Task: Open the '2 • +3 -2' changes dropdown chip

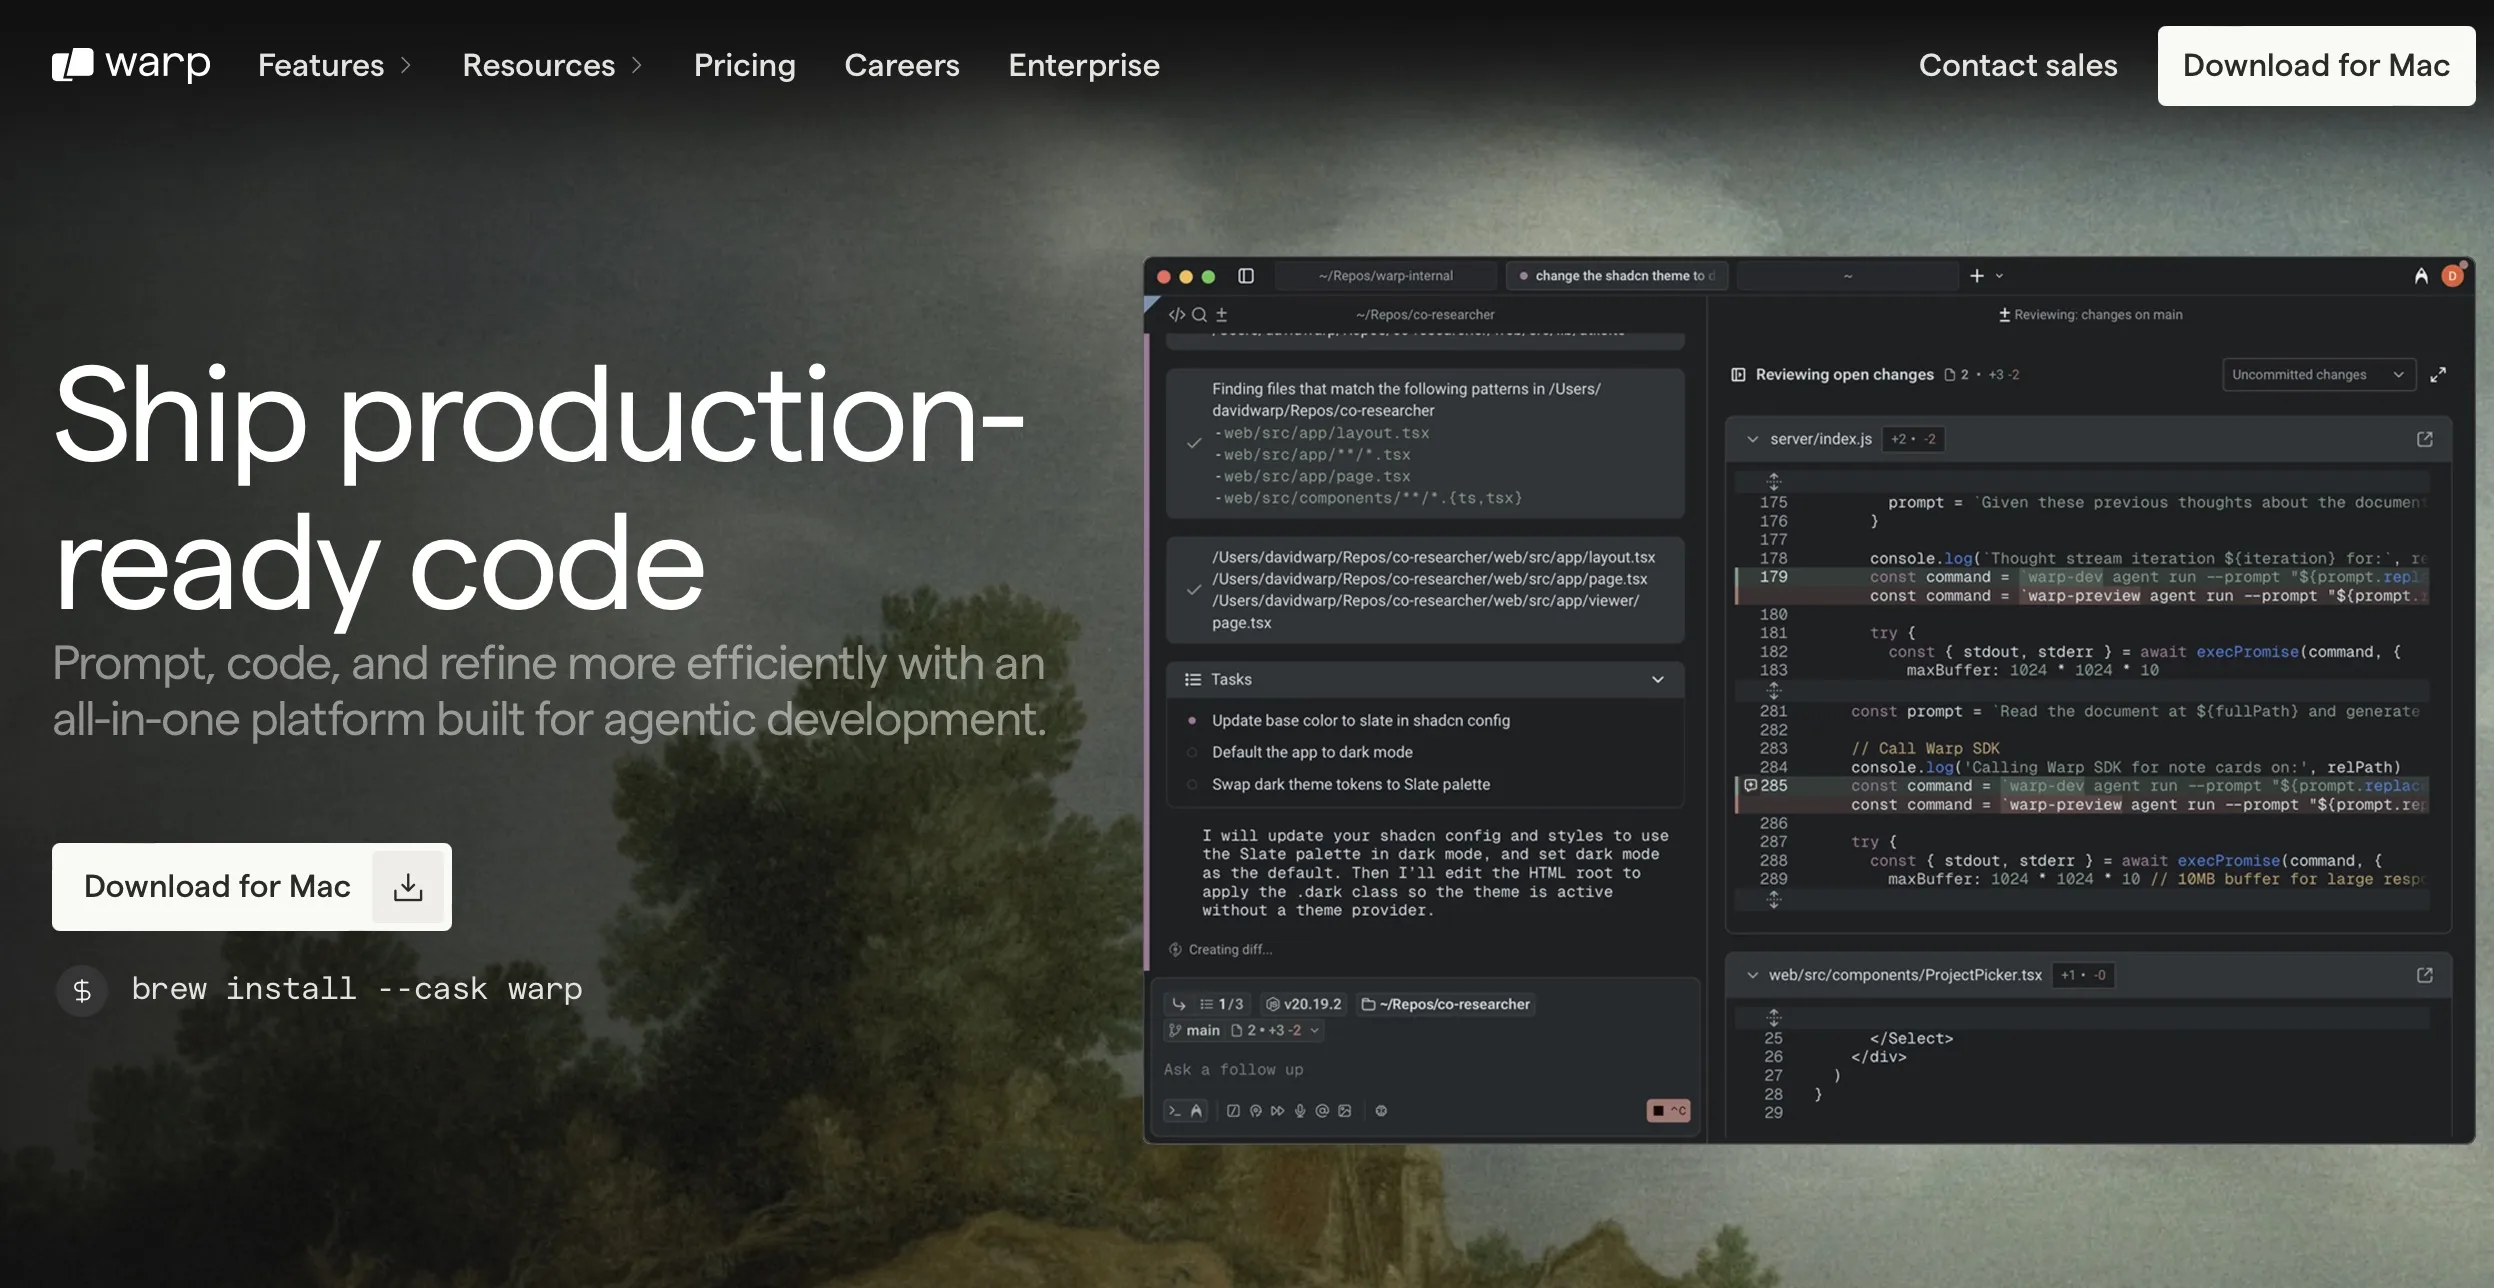Action: [1275, 1031]
